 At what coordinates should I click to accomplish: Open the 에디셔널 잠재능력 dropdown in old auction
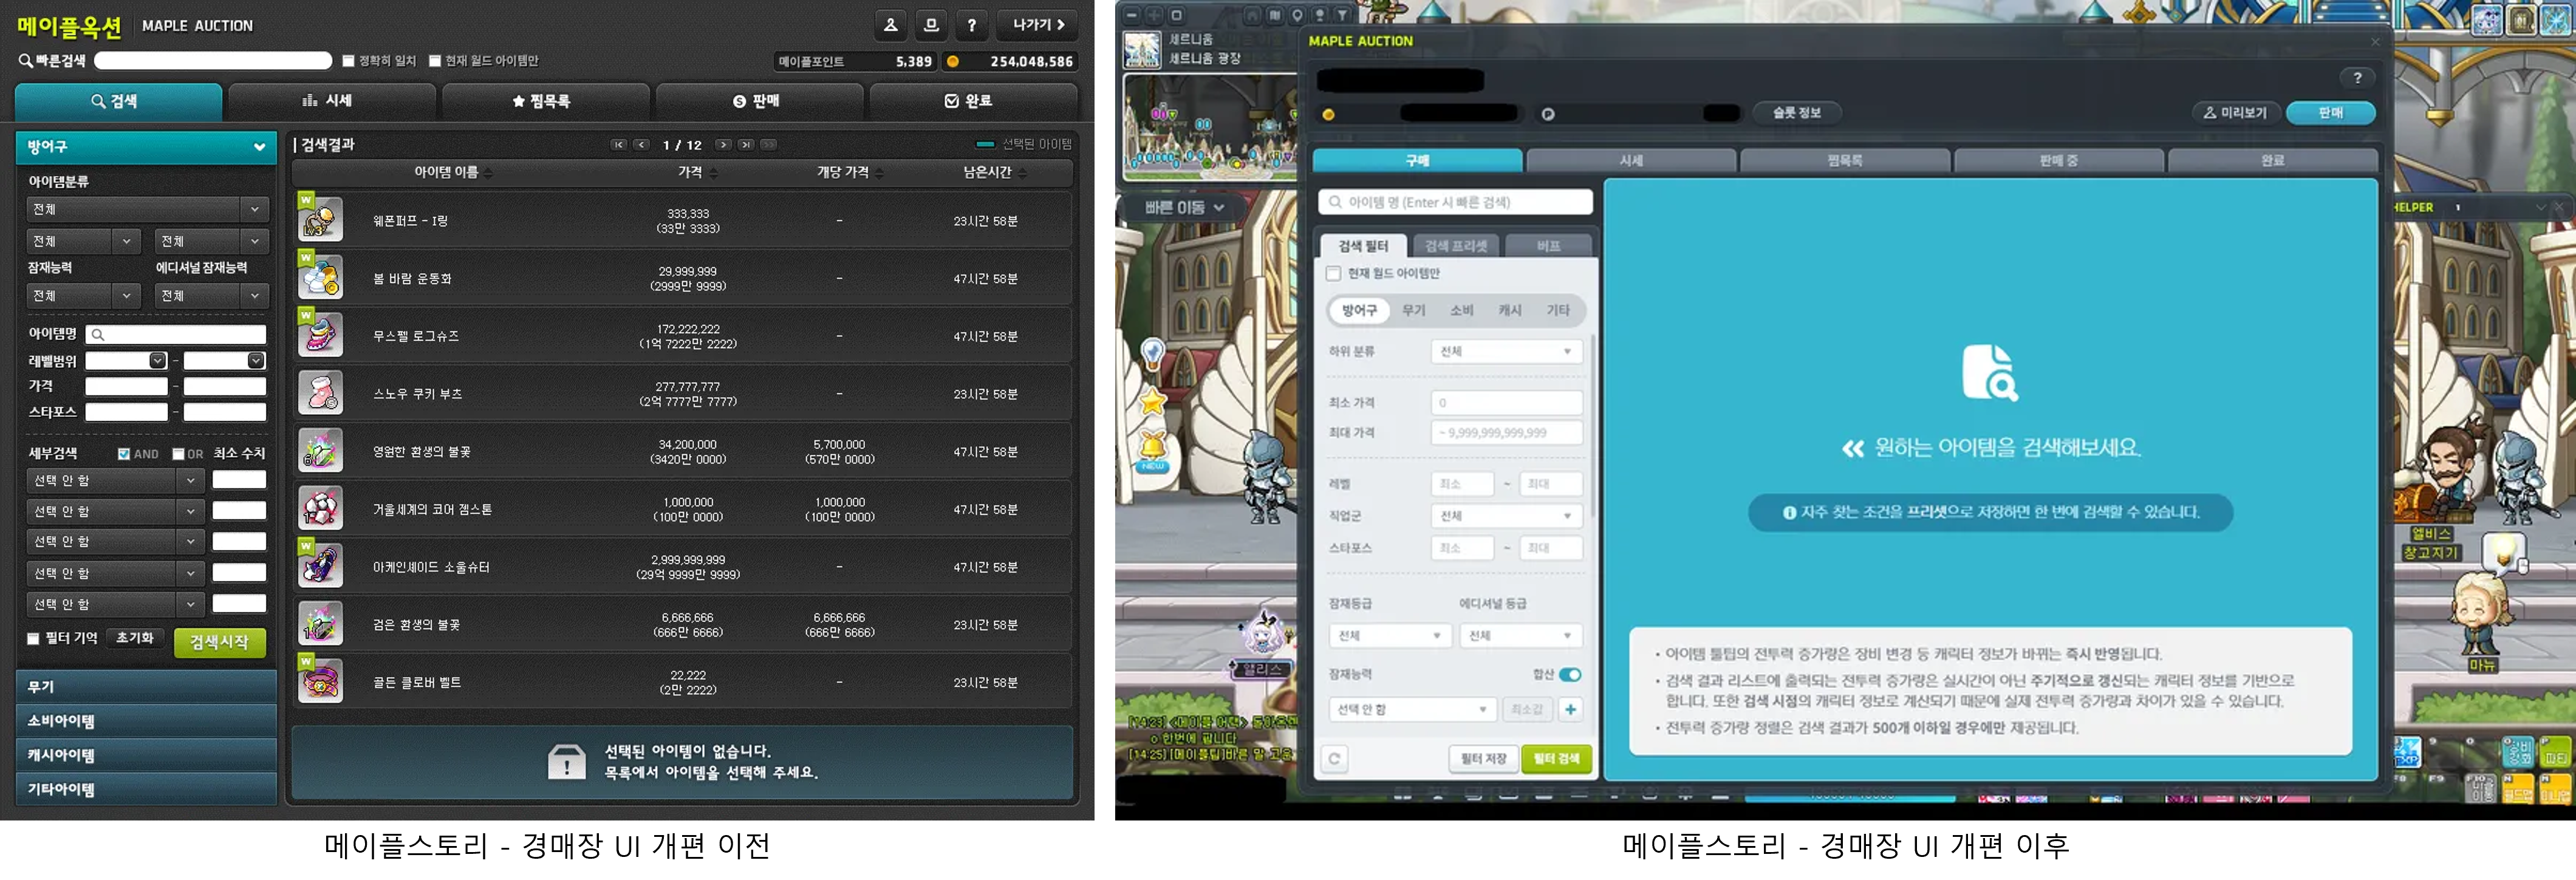pos(212,296)
